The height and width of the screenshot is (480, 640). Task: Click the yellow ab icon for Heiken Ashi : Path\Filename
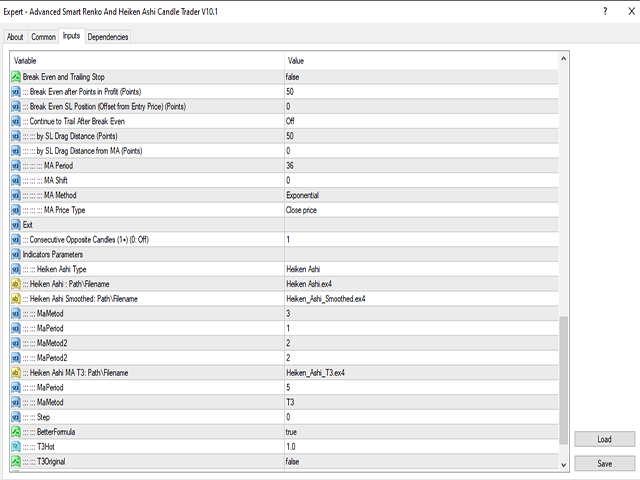[x=16, y=284]
